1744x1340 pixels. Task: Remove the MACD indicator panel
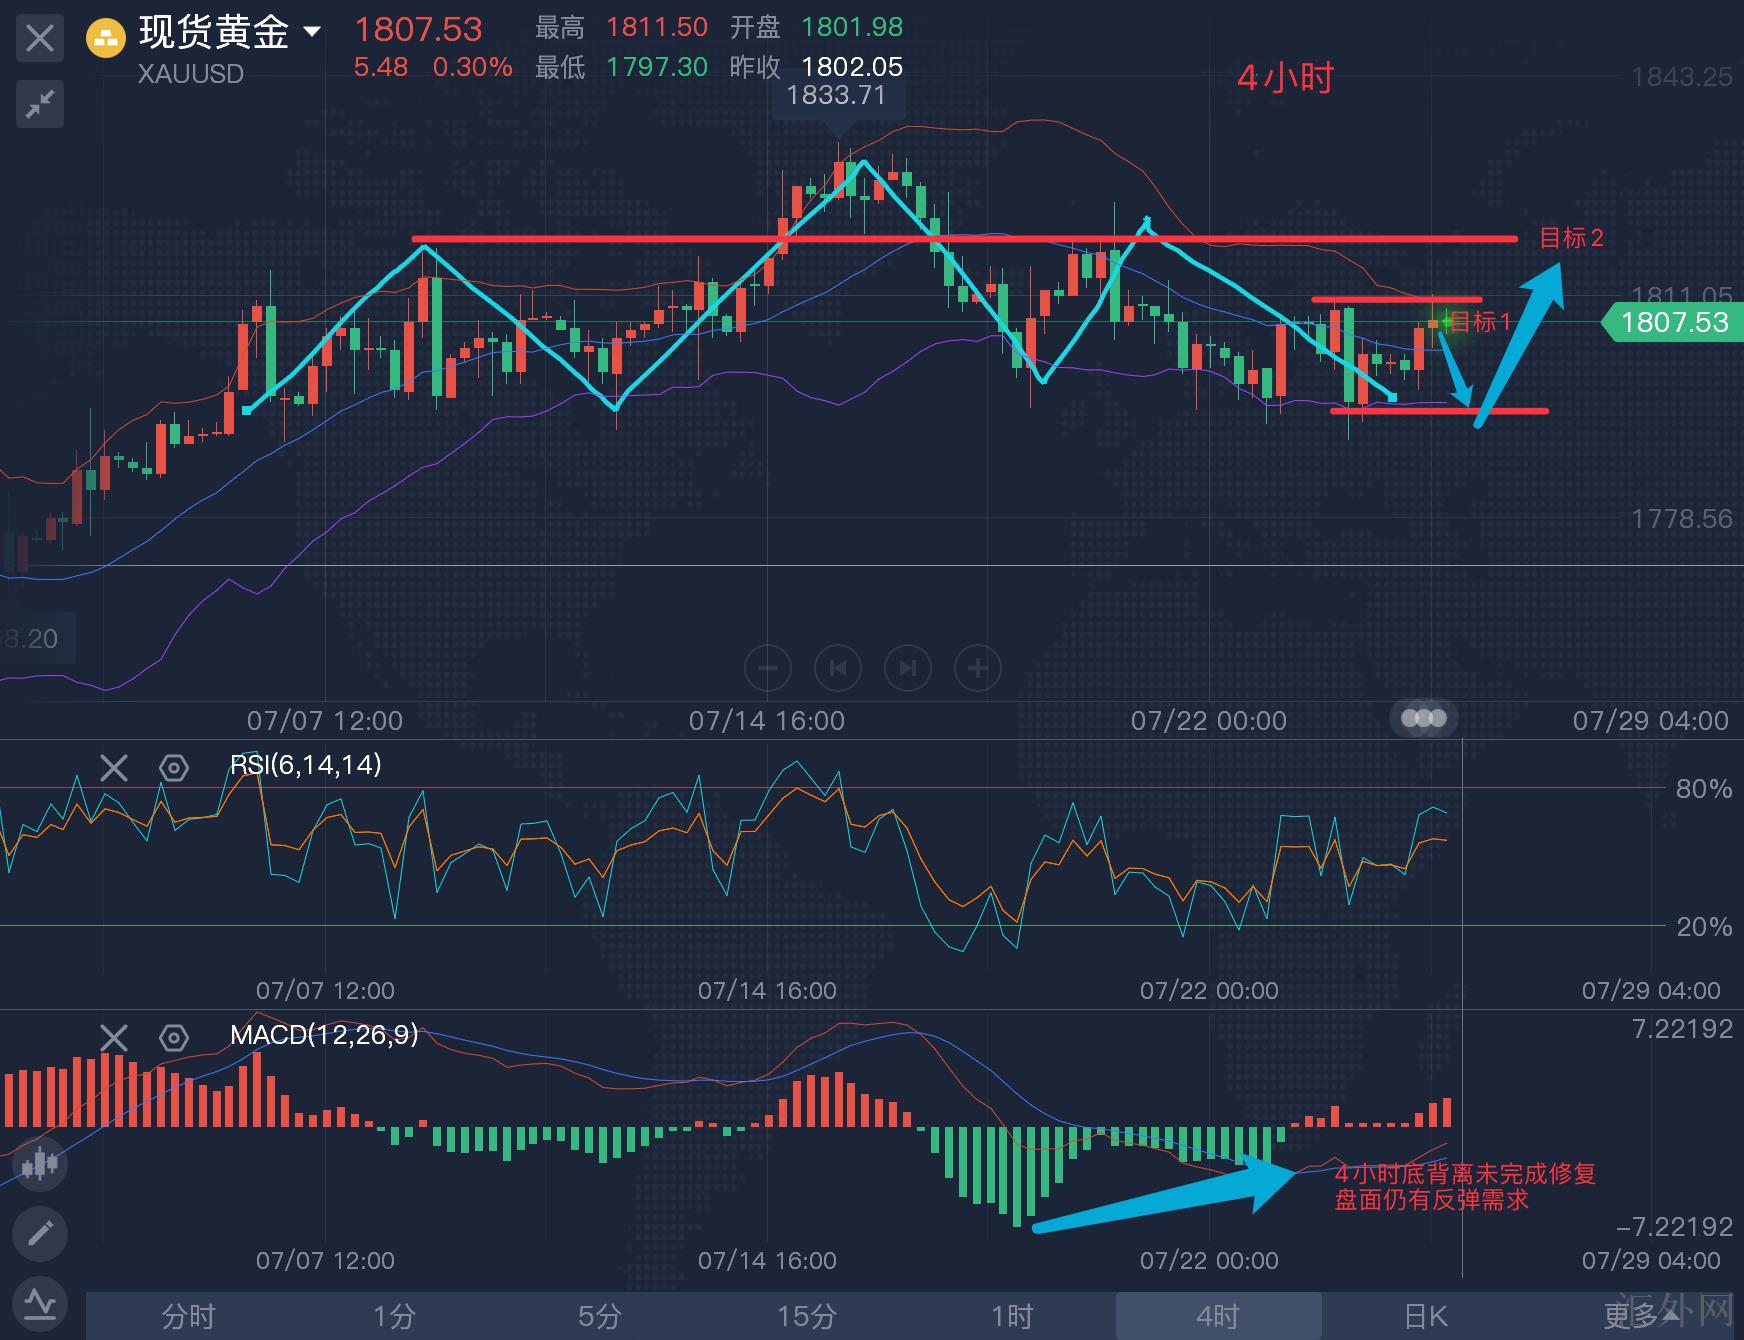[114, 1038]
